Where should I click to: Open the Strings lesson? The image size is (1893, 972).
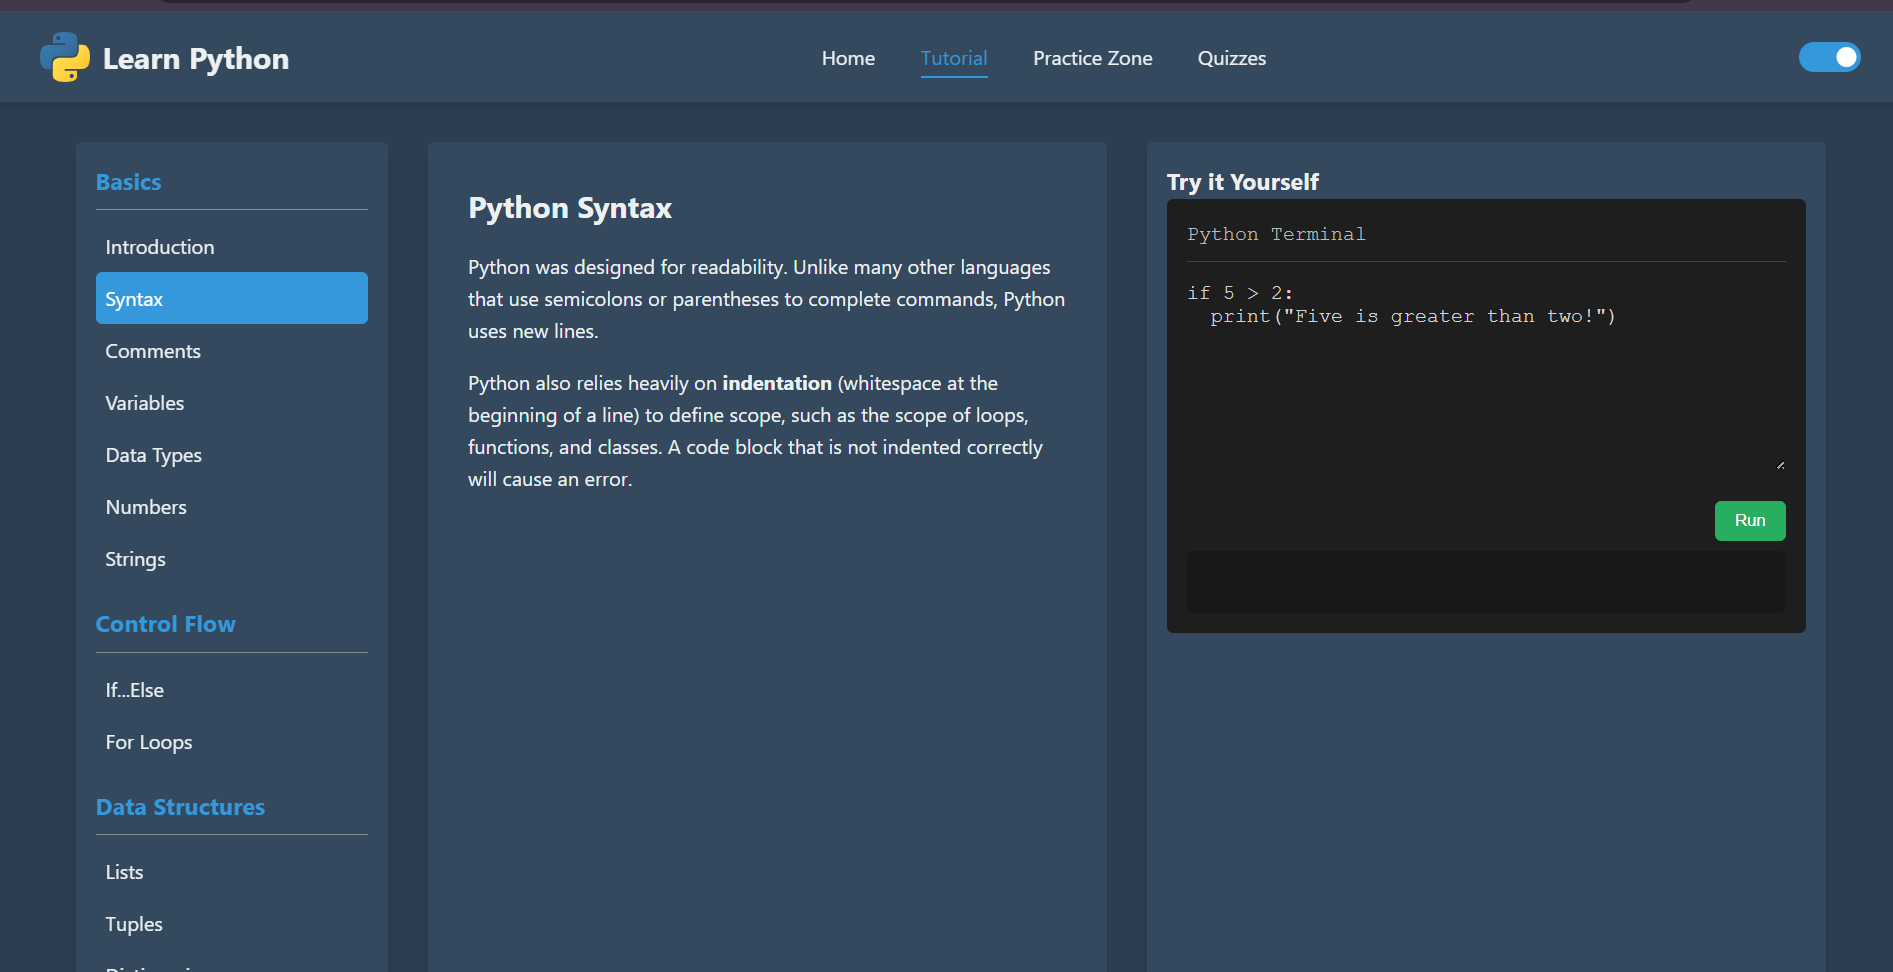coord(232,559)
